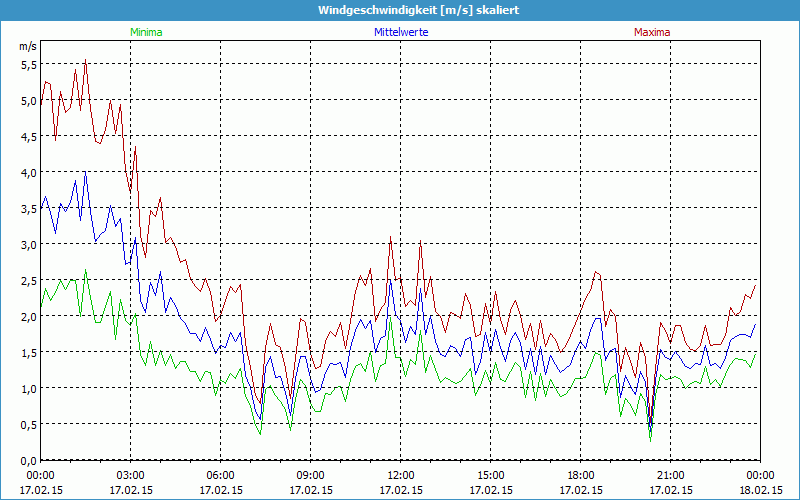Click the 06:00 time axis label
The image size is (800, 500).
pyautogui.click(x=221, y=475)
